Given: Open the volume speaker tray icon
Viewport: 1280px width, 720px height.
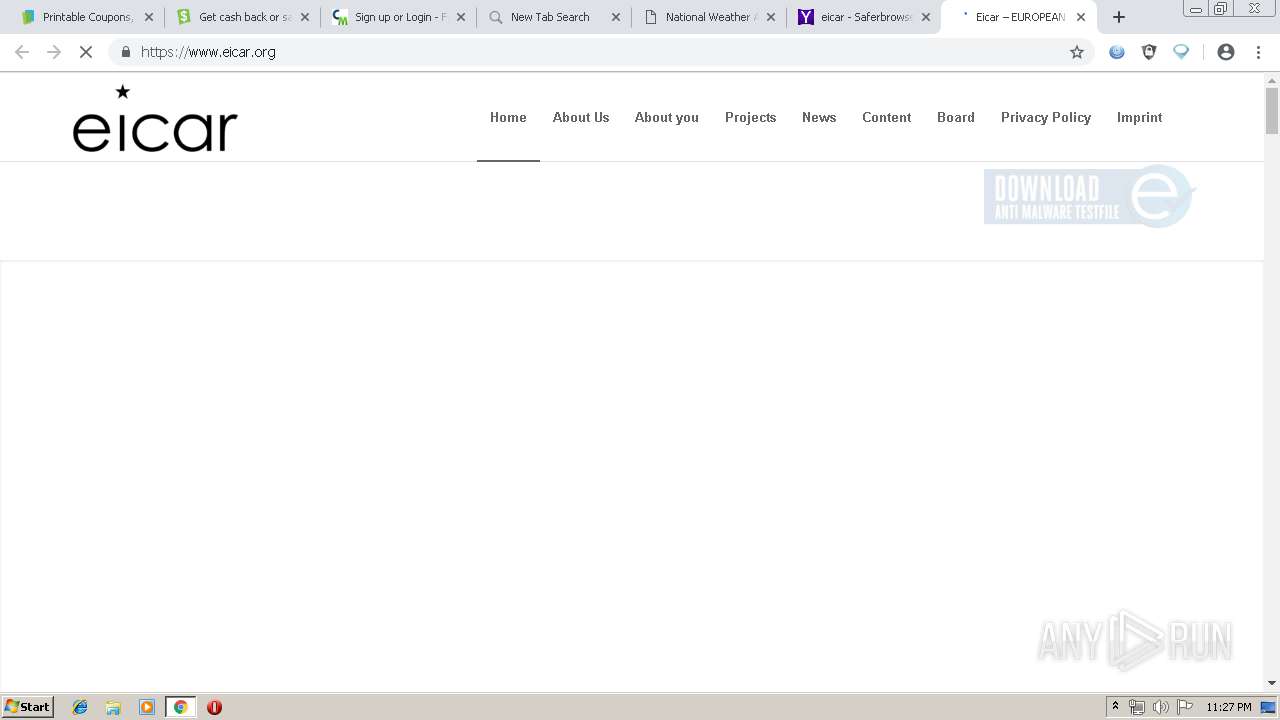Looking at the screenshot, I should [1161, 707].
